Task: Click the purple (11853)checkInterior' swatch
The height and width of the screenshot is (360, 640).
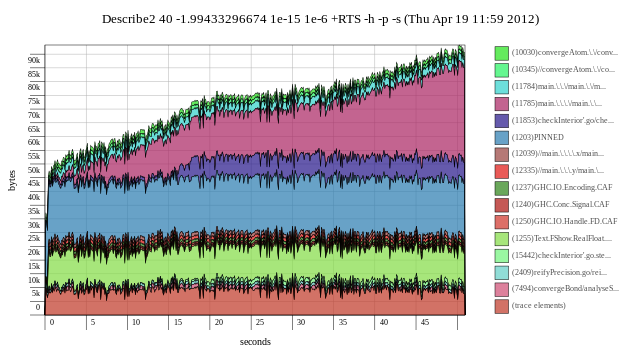Action: pos(502,120)
